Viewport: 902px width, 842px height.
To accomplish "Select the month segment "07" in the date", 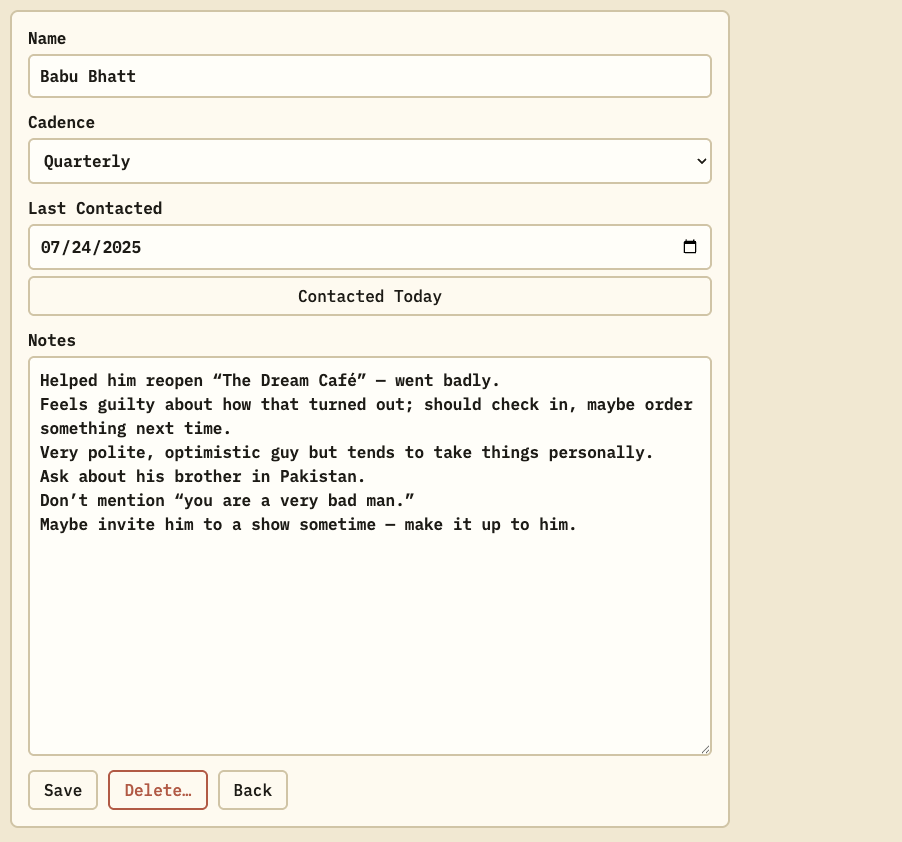I will [x=50, y=247].
